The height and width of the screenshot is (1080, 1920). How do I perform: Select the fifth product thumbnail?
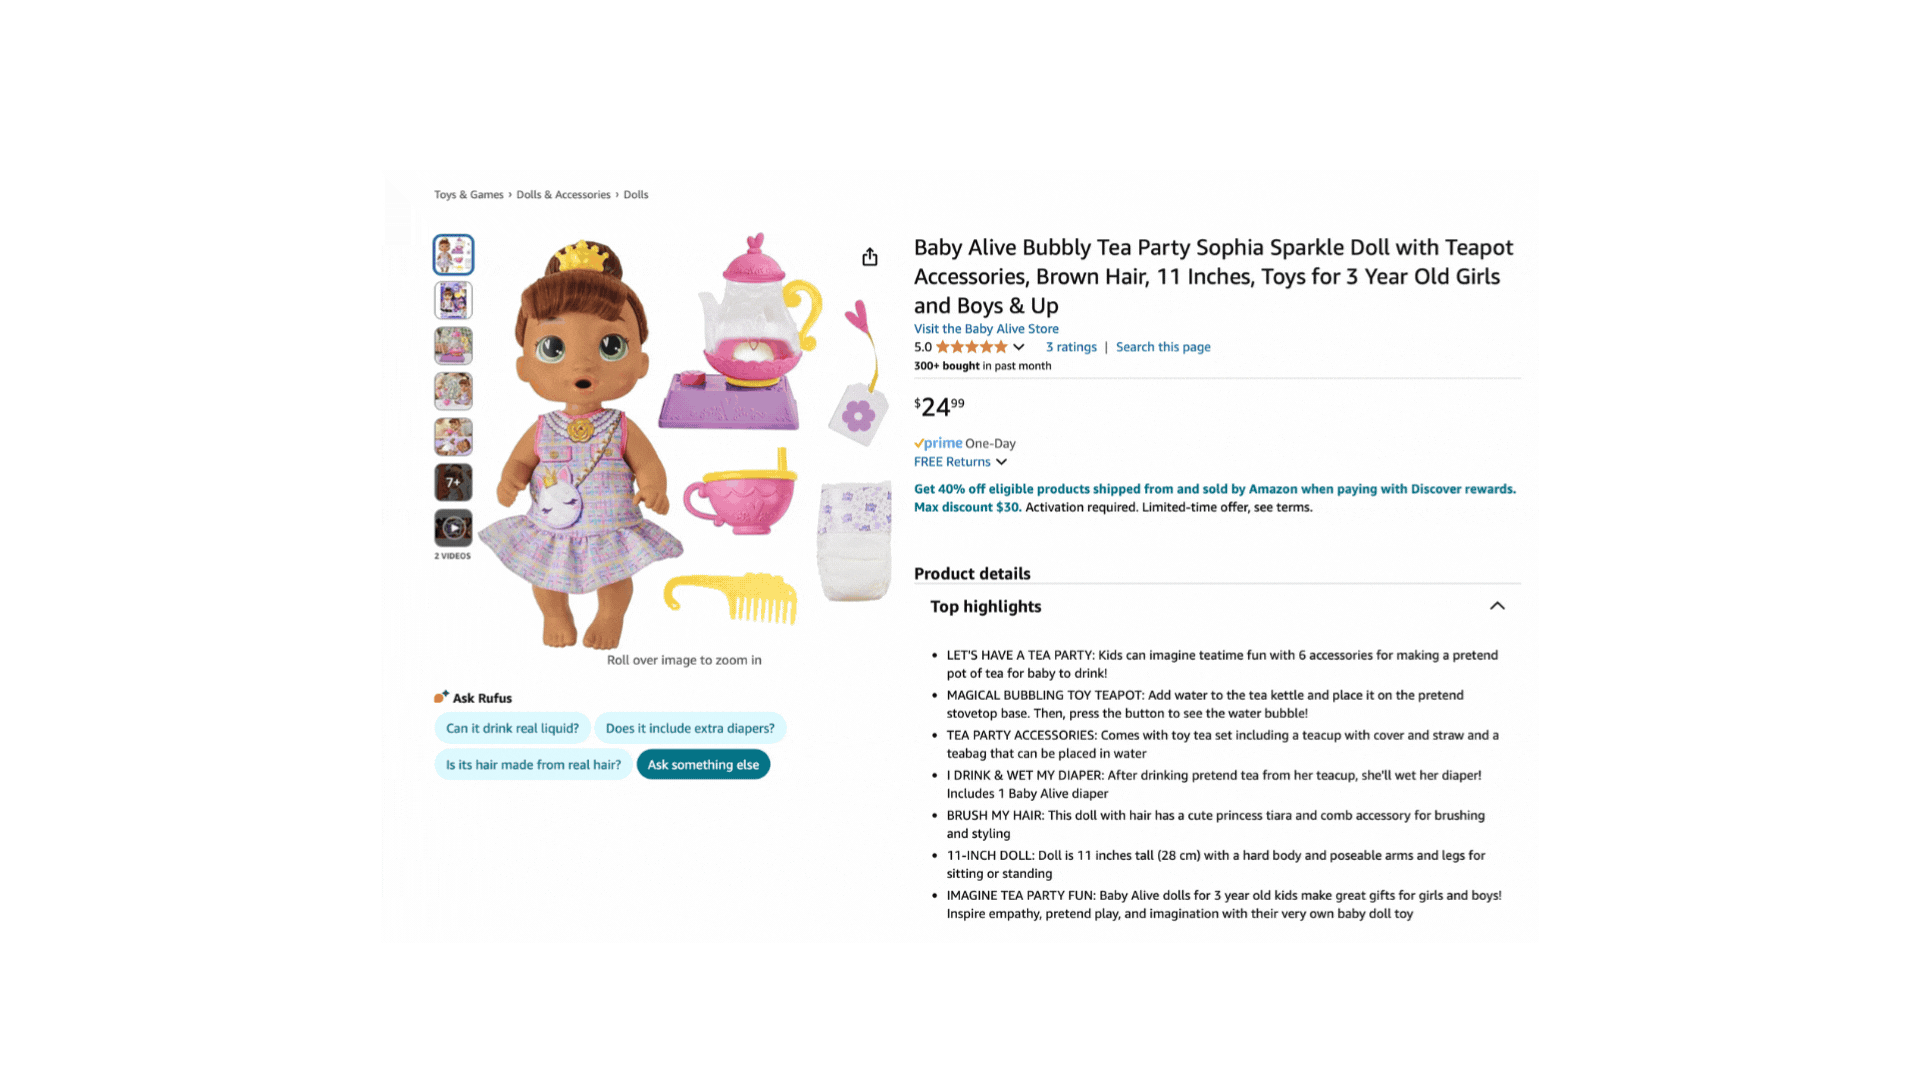click(453, 437)
